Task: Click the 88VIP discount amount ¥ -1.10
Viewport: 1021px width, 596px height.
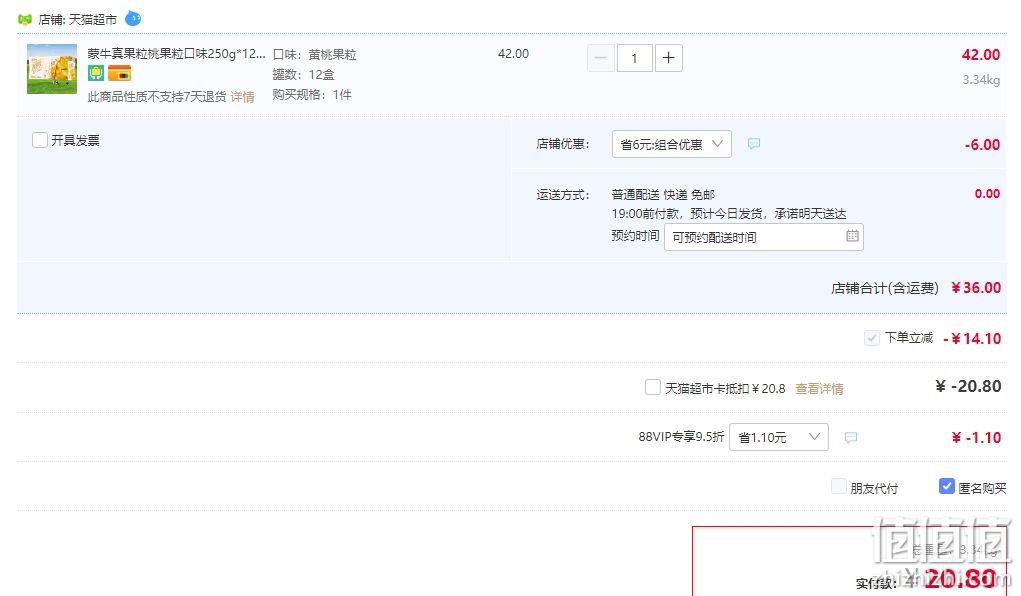Action: (975, 437)
